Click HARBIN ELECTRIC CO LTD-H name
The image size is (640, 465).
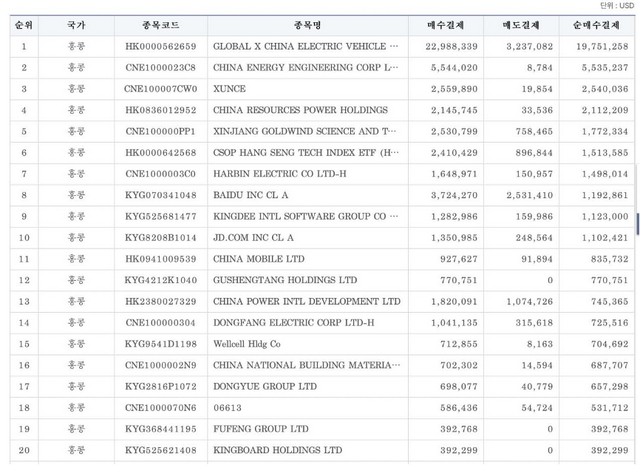[x=280, y=174]
